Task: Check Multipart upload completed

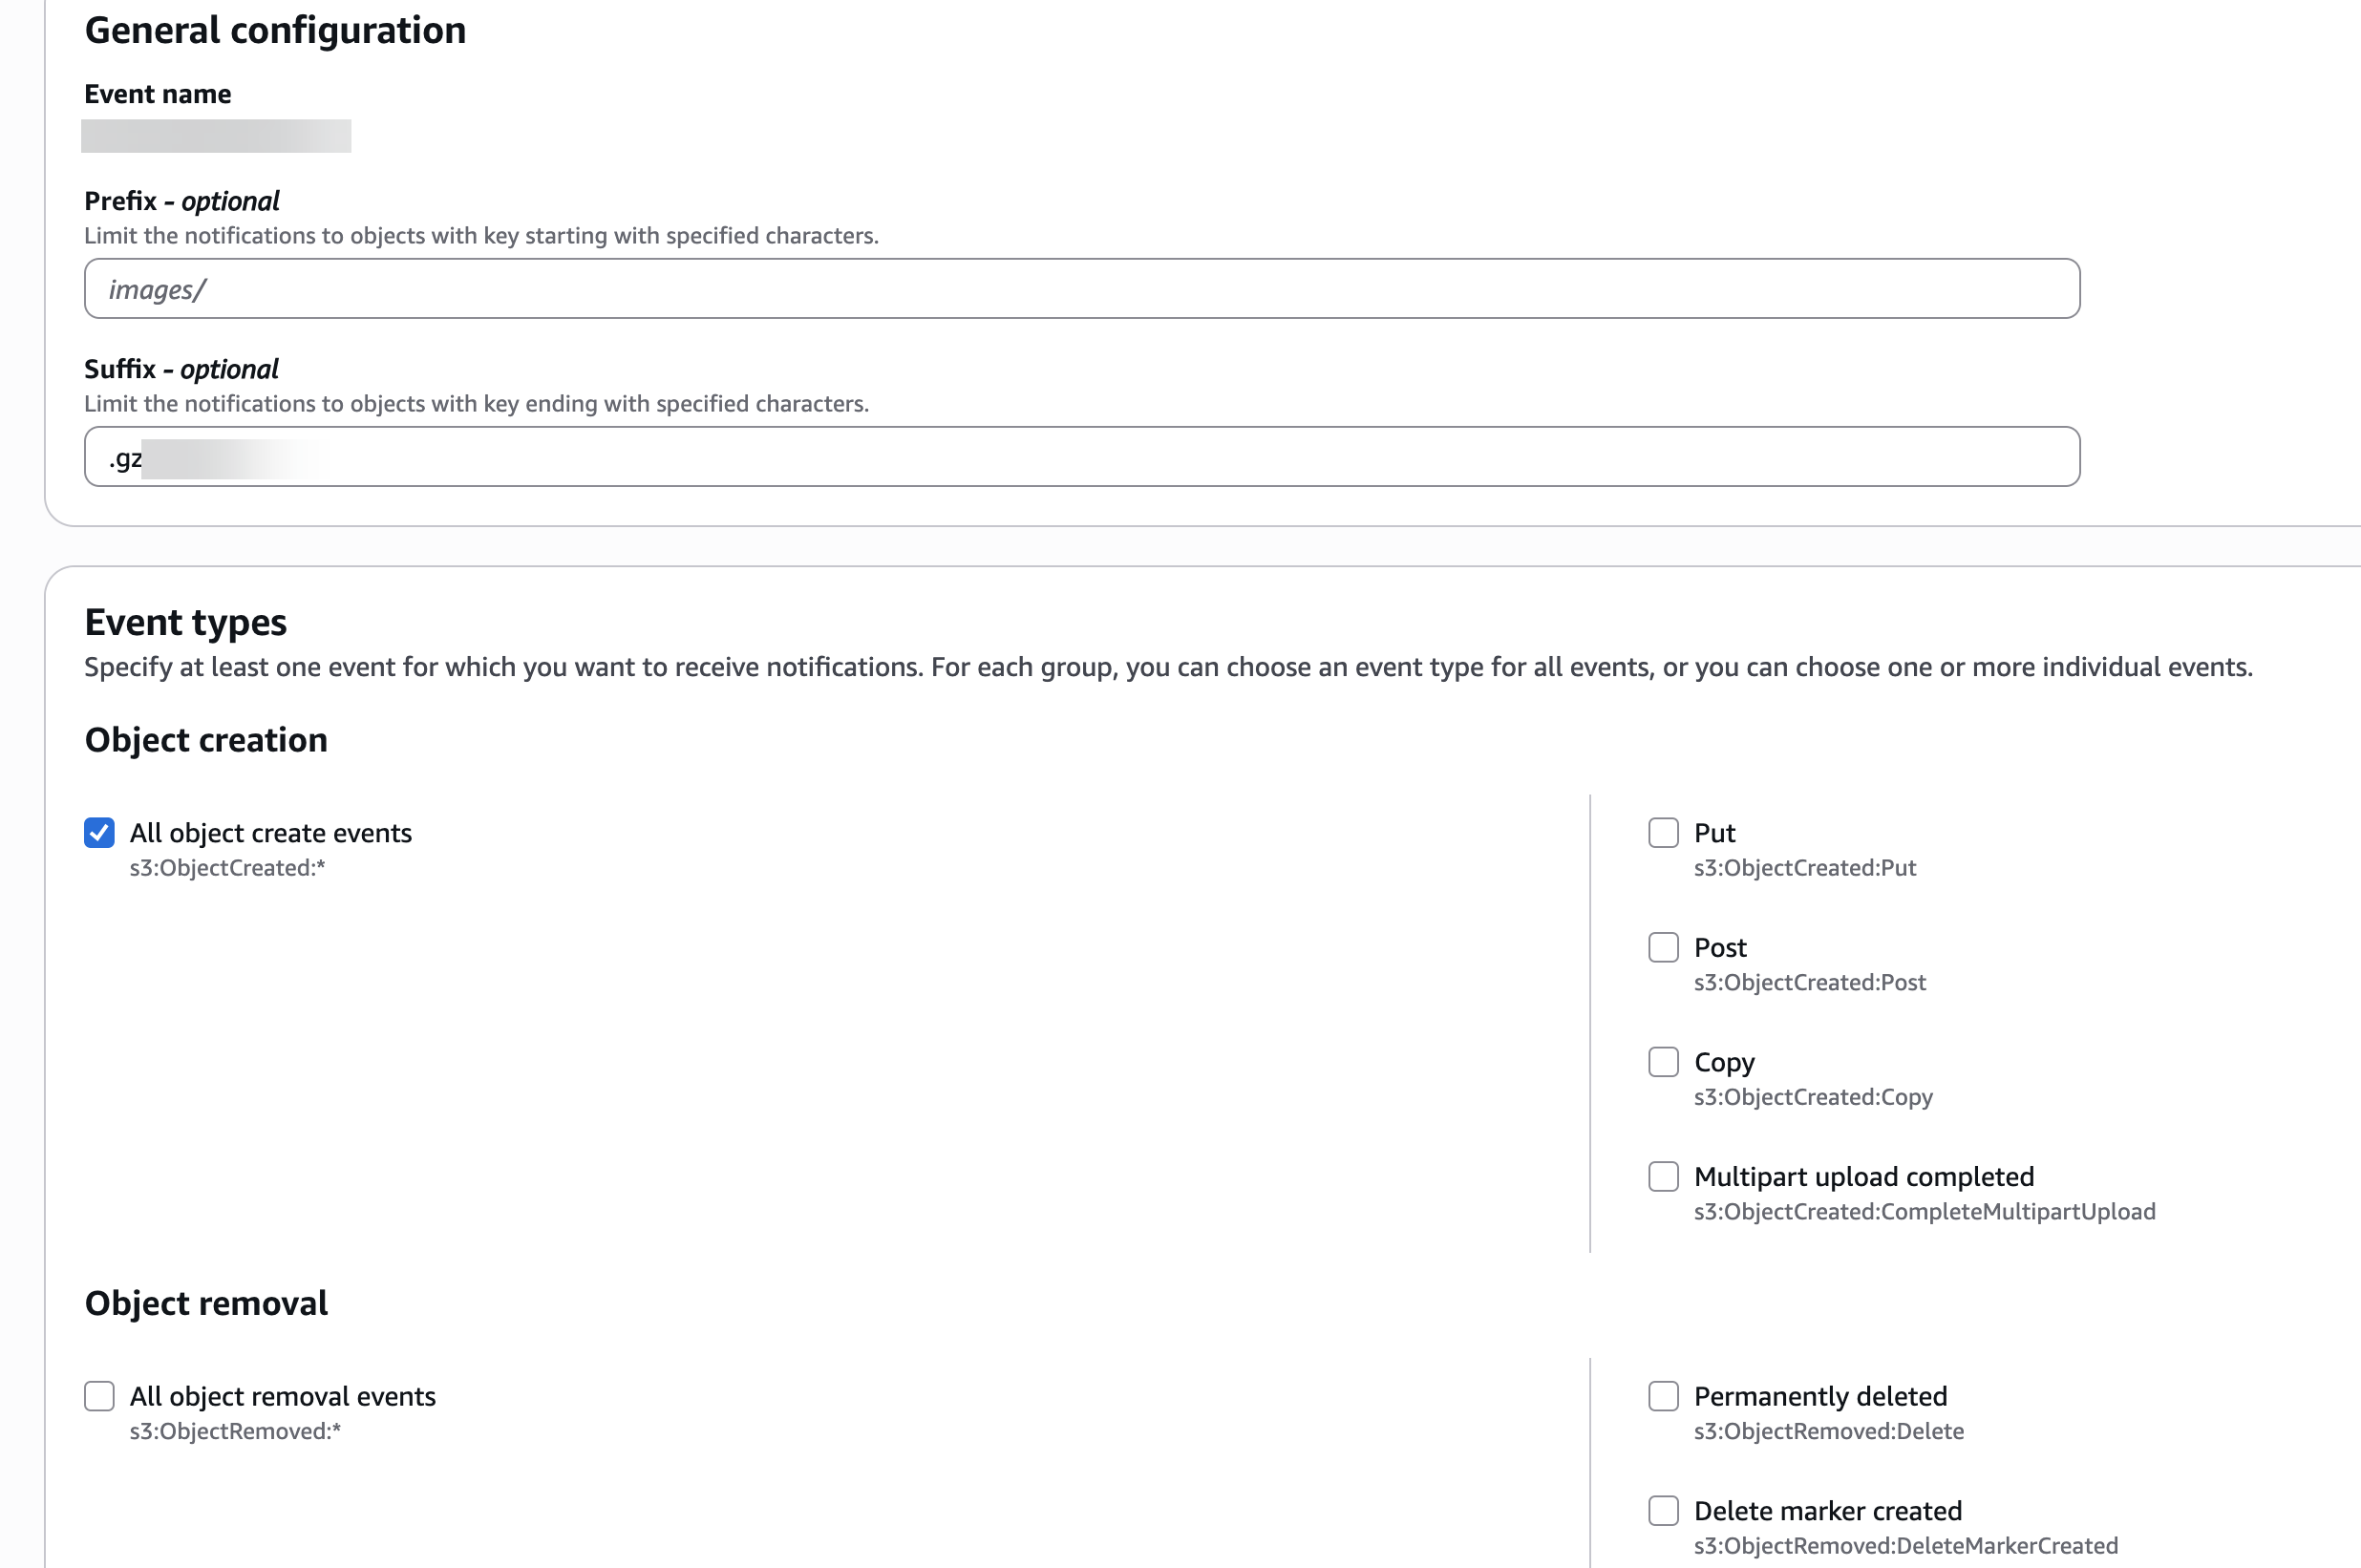Action: [x=1663, y=1177]
